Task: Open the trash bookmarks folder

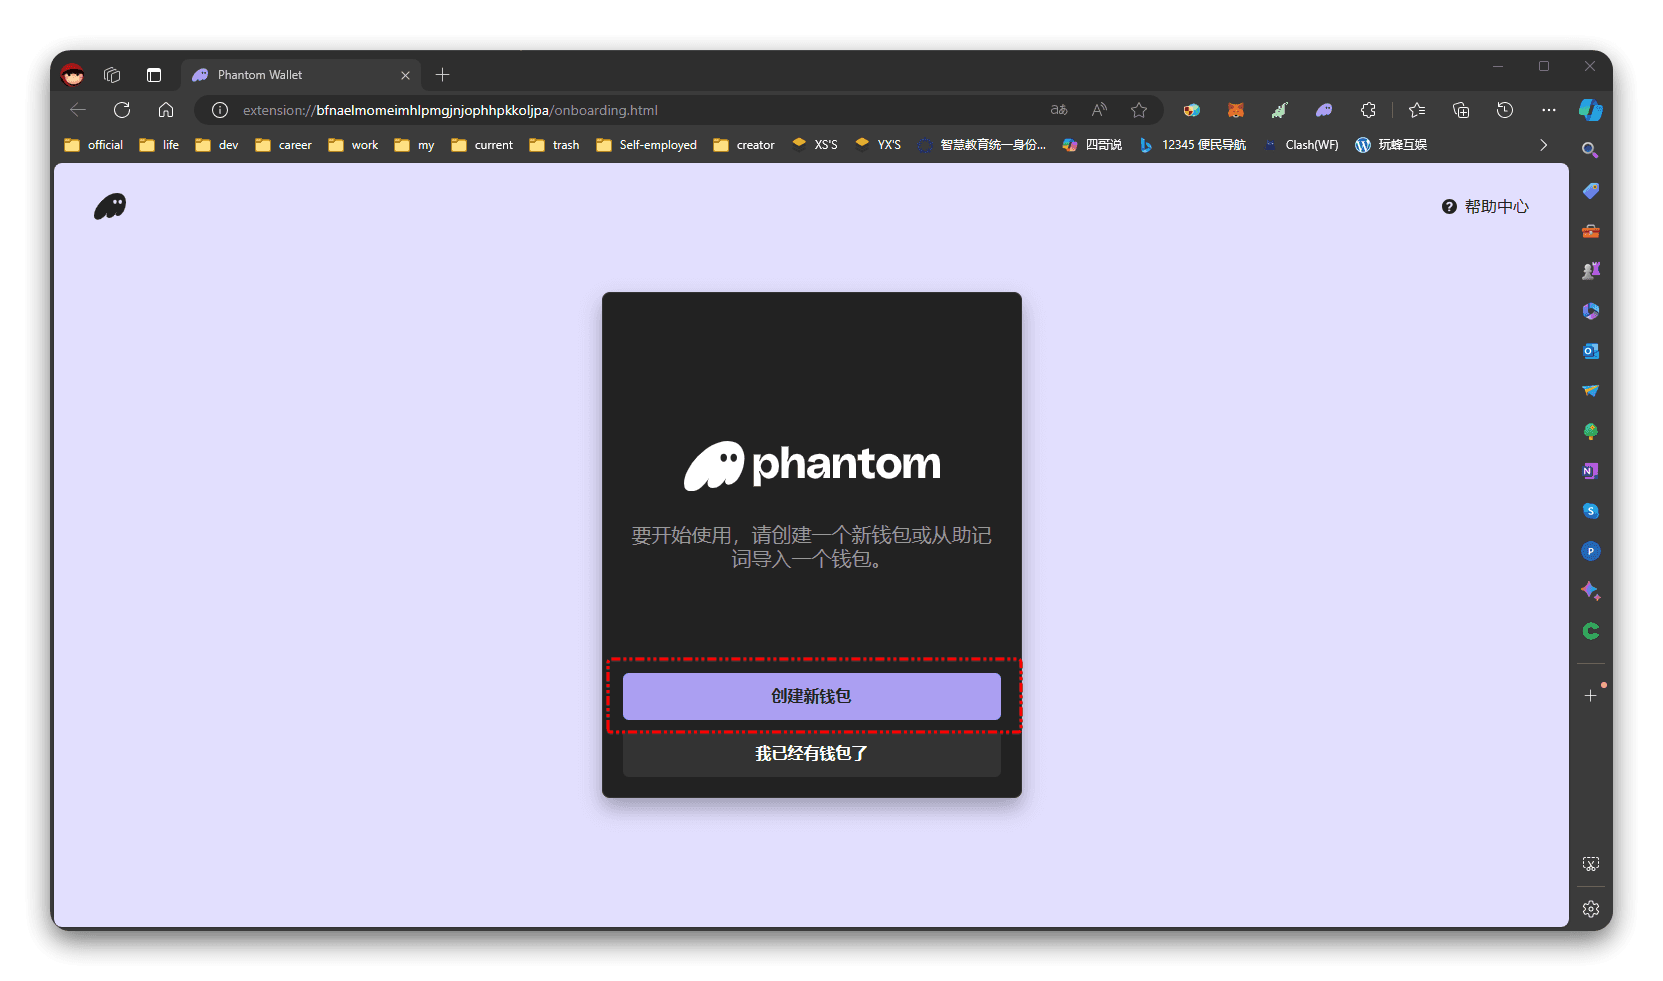Action: coord(555,145)
